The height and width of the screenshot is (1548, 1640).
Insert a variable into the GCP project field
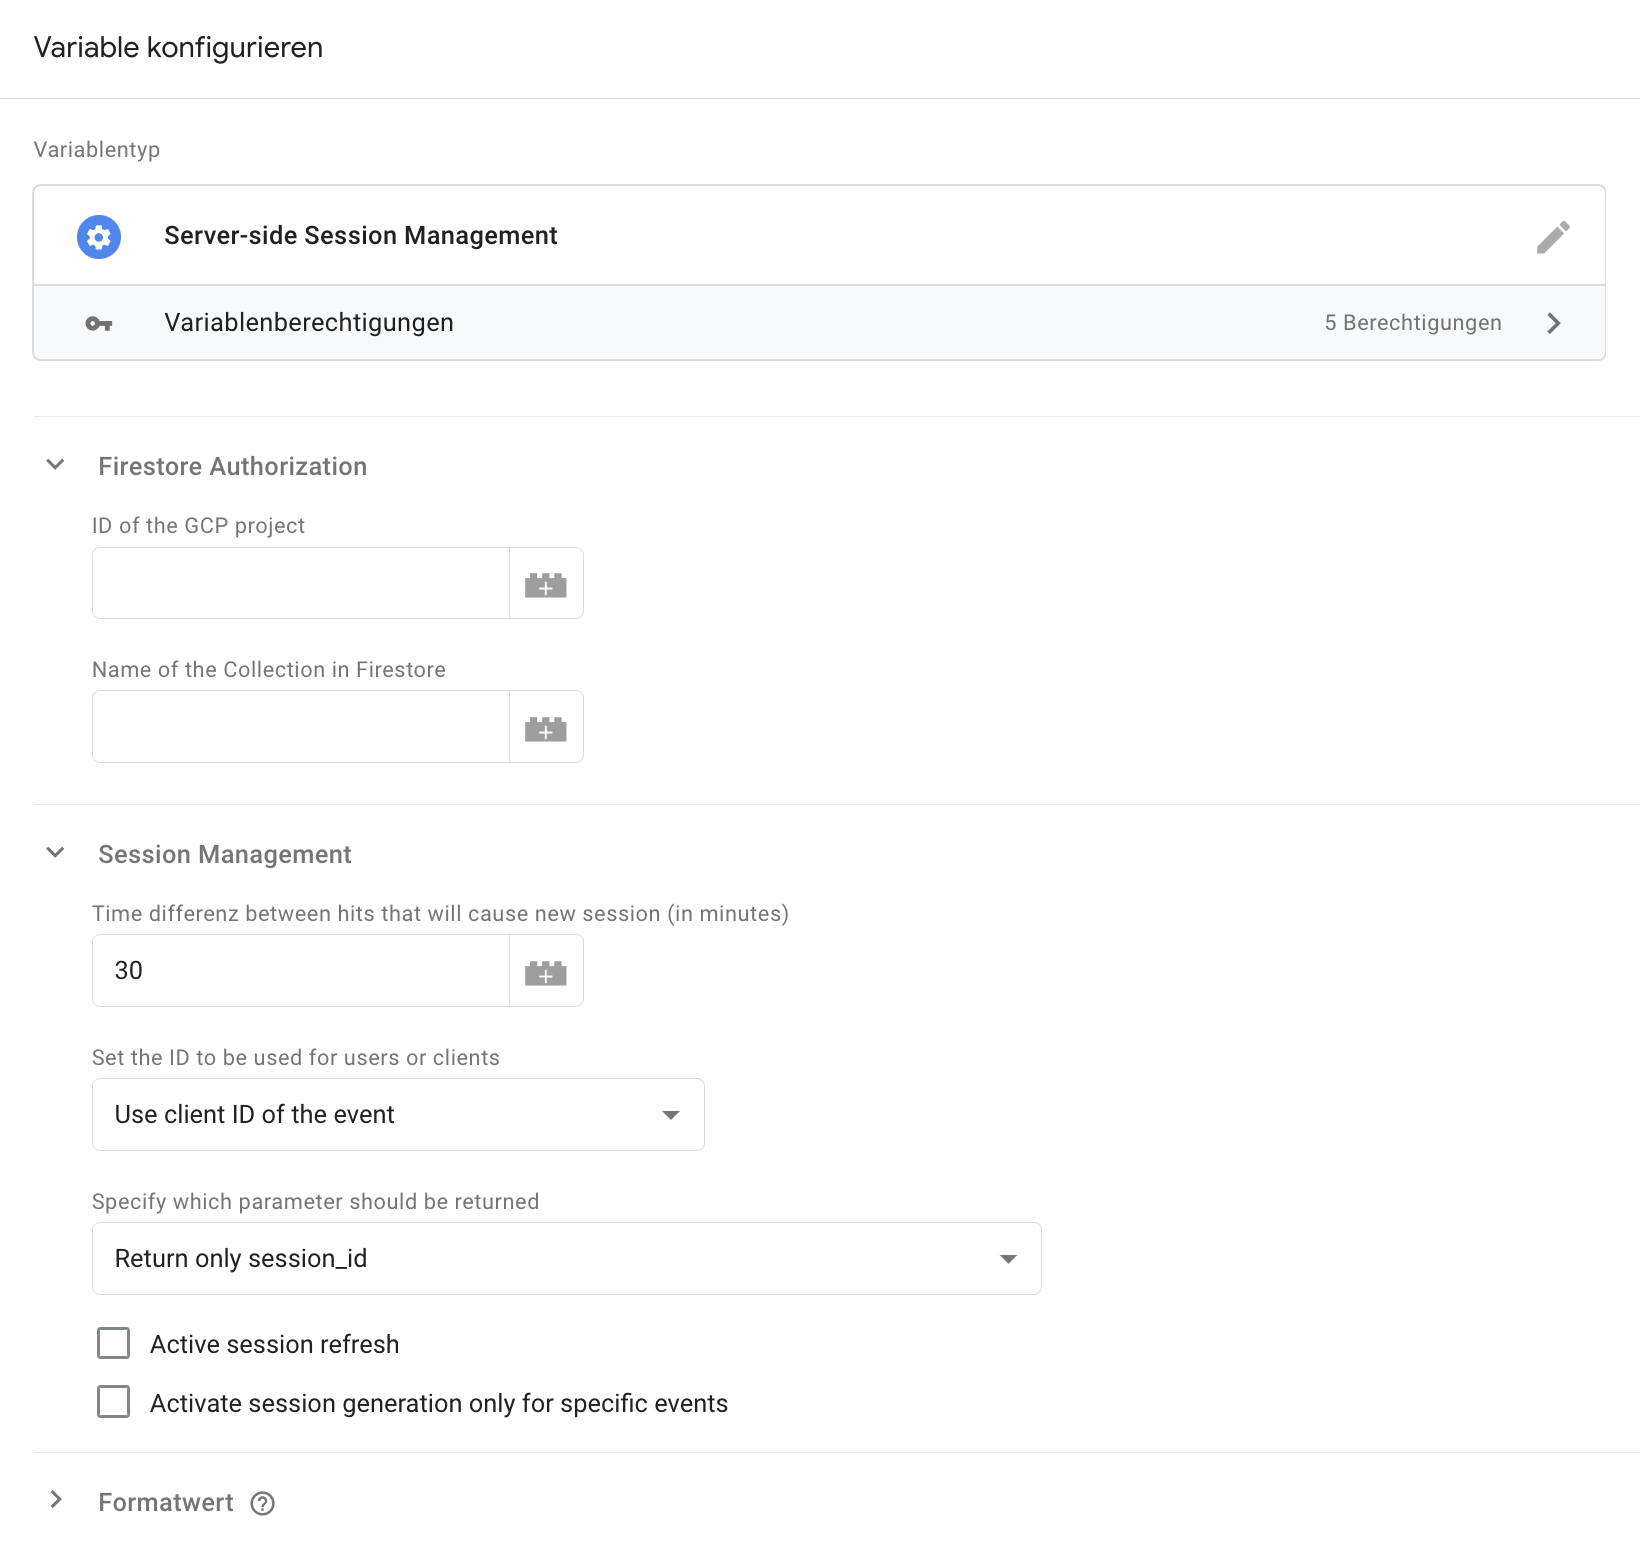point(545,583)
